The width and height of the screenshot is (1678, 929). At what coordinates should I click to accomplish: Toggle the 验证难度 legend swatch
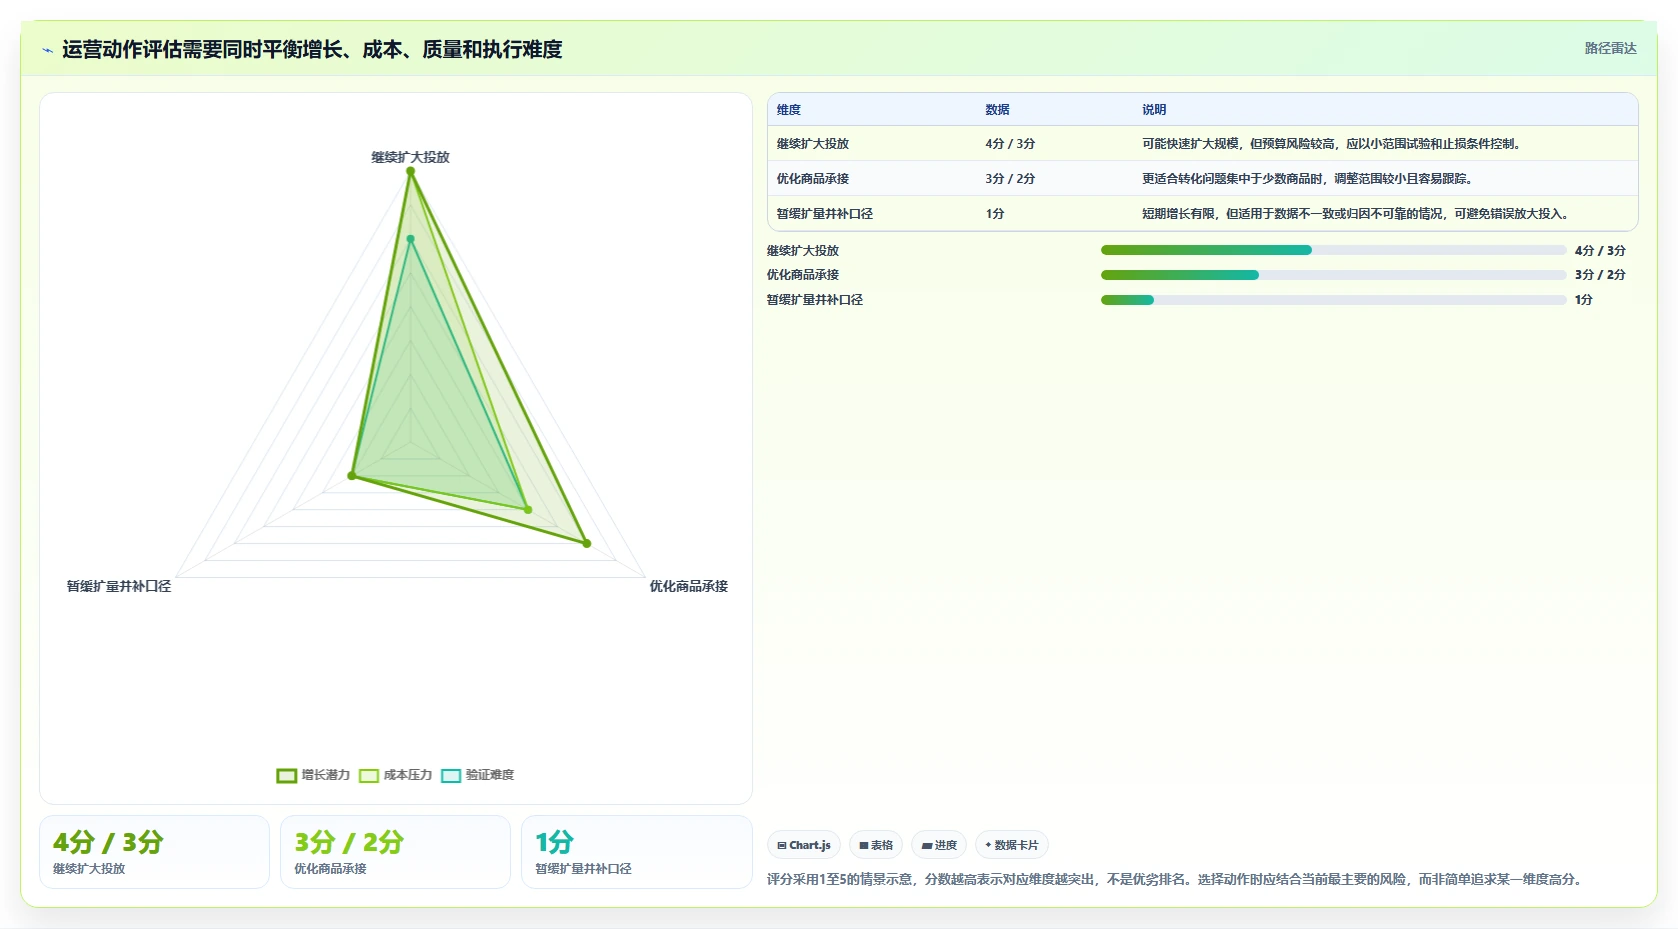click(x=451, y=776)
